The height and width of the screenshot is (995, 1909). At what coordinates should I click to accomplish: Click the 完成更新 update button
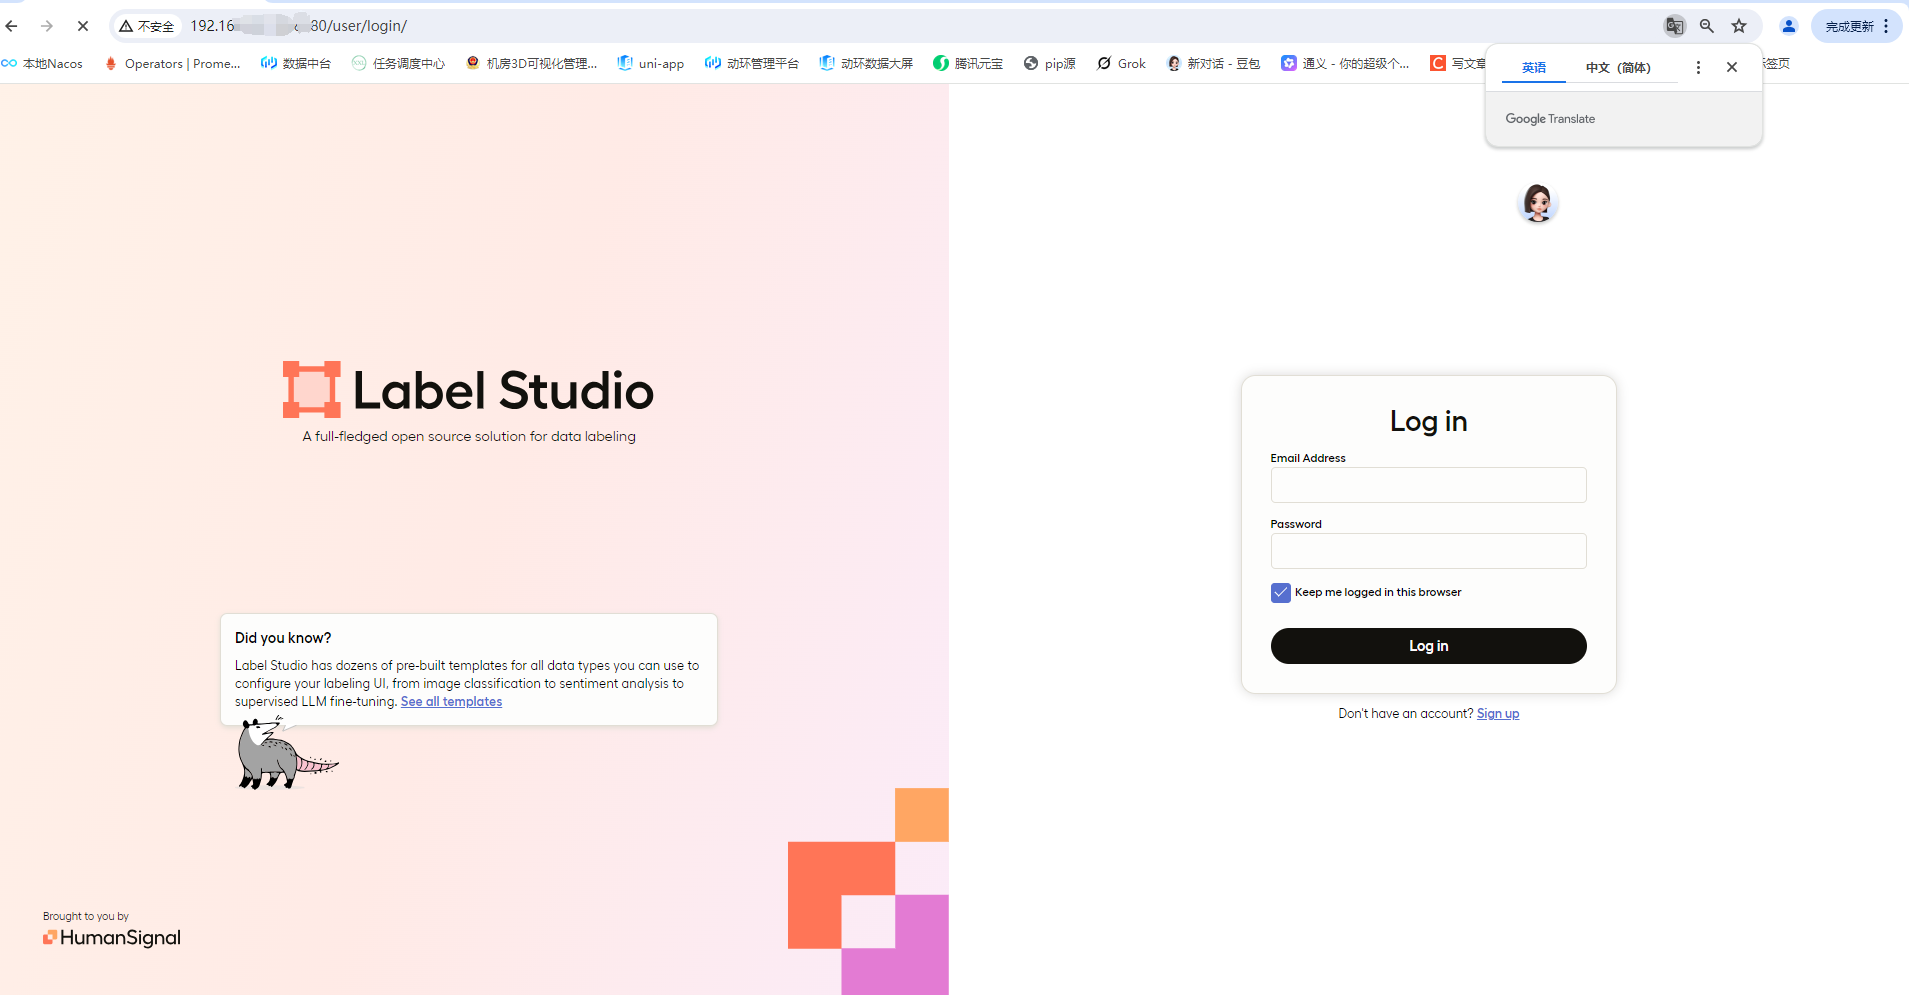point(1857,26)
